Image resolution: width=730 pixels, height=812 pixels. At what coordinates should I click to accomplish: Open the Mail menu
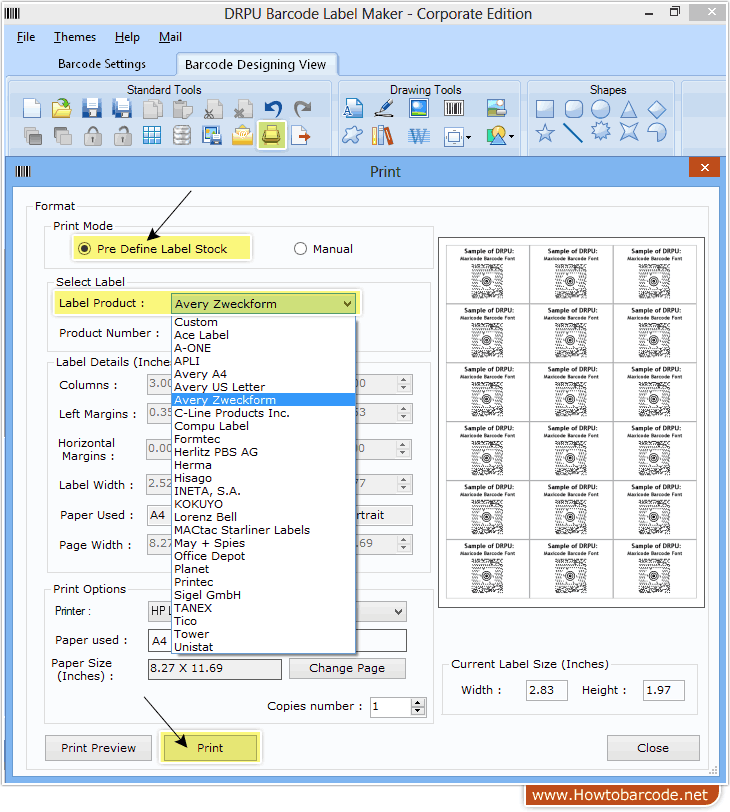tap(170, 37)
